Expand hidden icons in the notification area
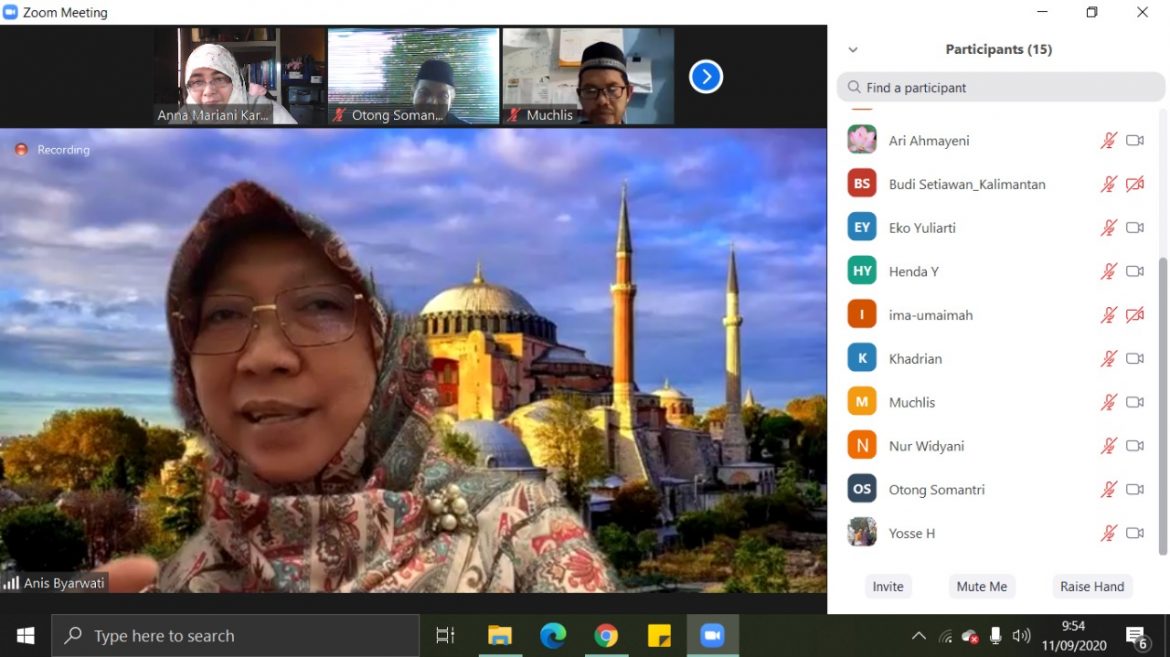Image resolution: width=1170 pixels, height=657 pixels. coord(918,635)
